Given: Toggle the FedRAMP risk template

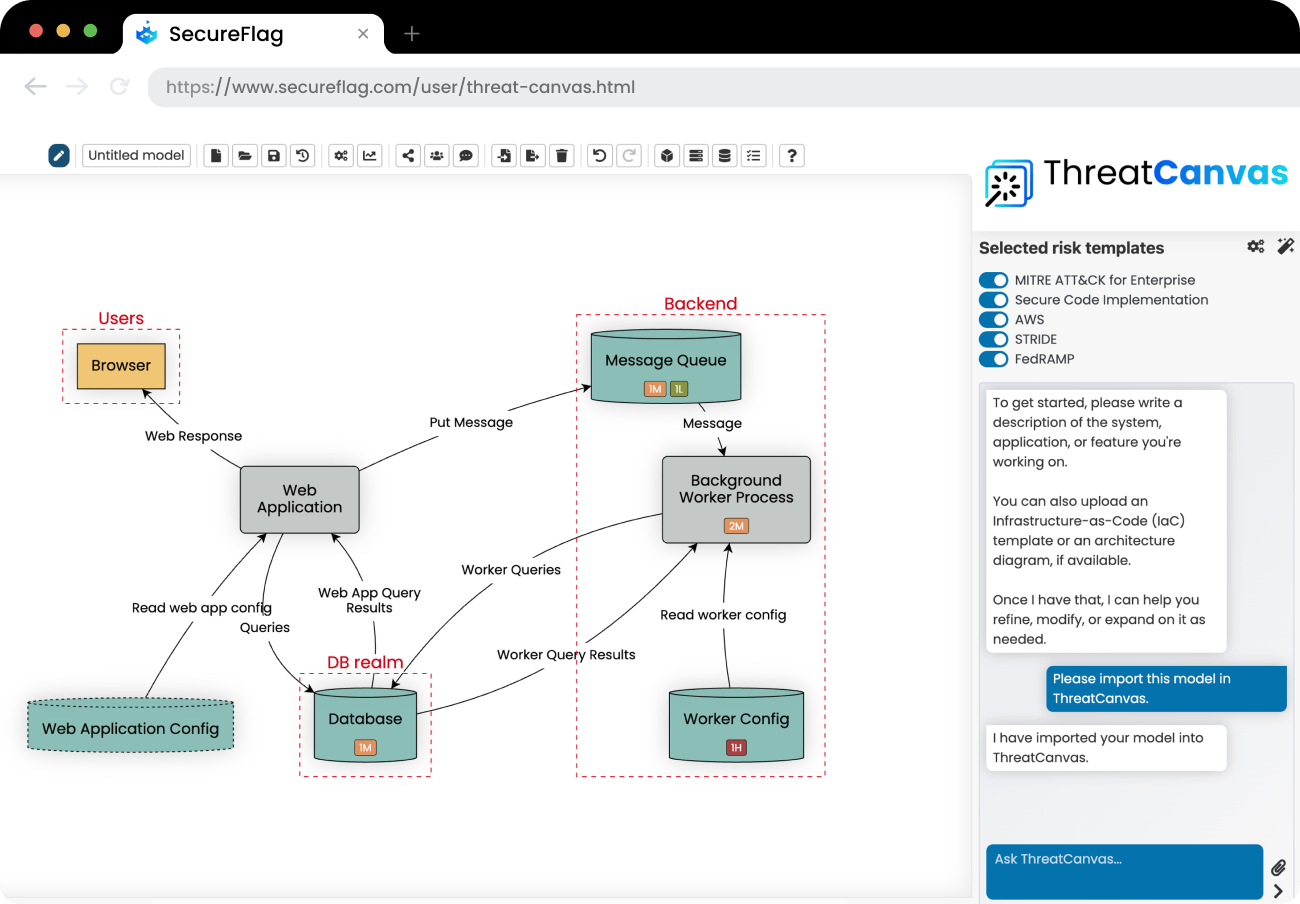Looking at the screenshot, I should pos(993,359).
